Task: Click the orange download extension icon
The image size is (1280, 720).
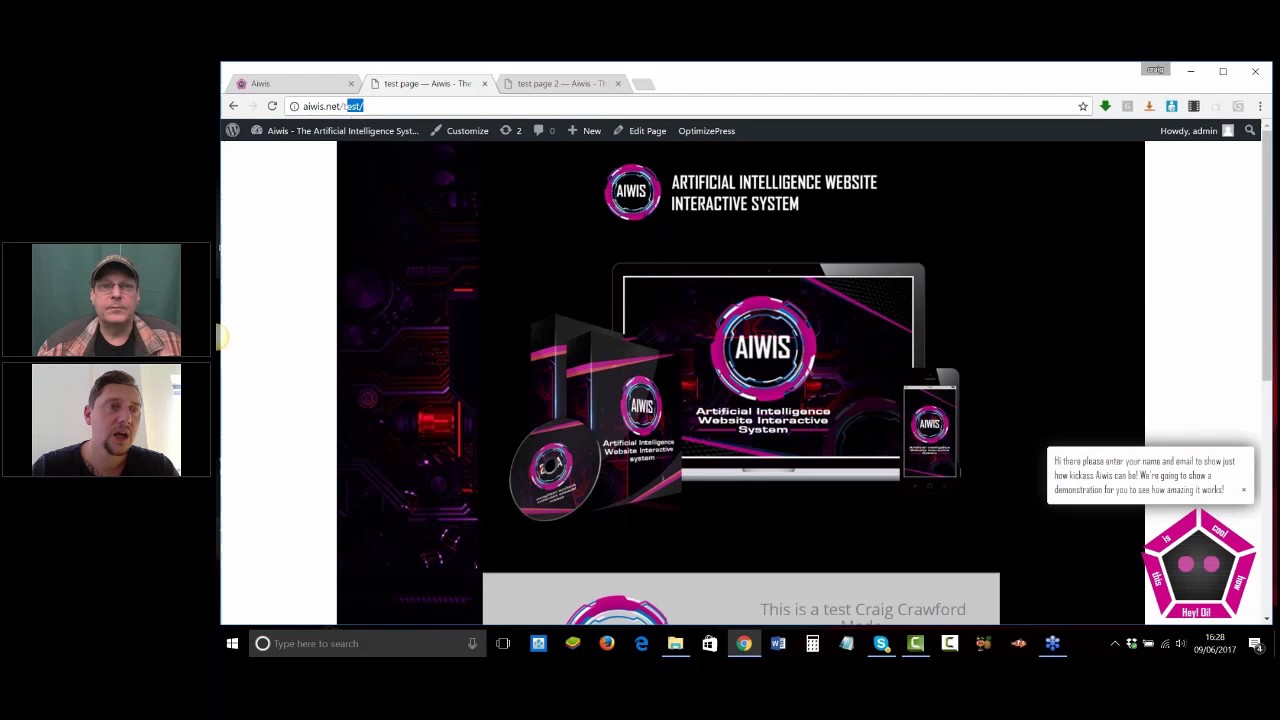Action: (1149, 106)
